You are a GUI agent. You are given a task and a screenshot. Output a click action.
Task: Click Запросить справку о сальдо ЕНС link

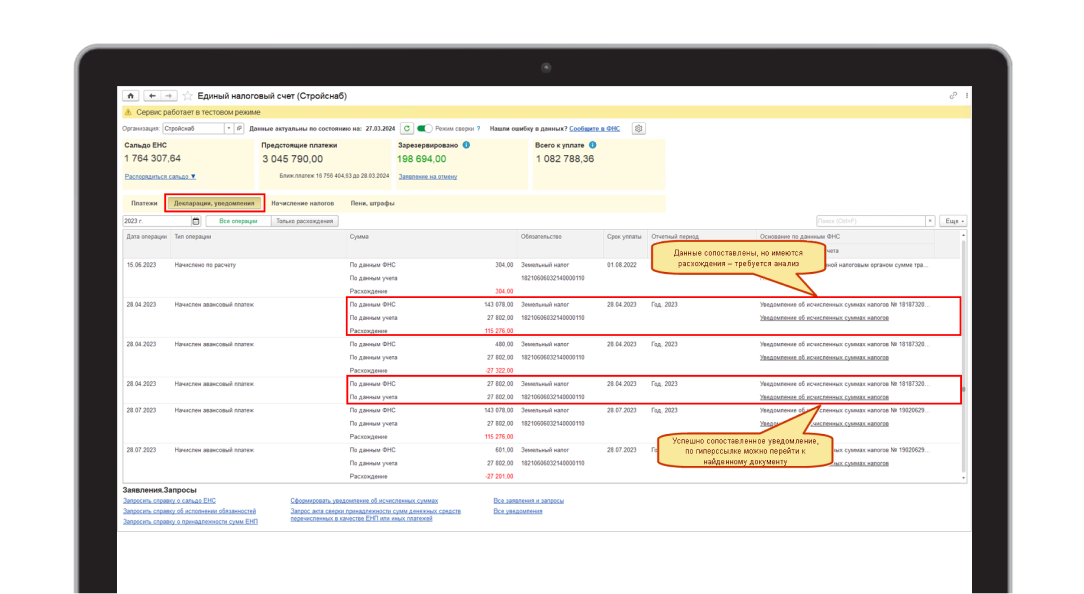pyautogui.click(x=169, y=500)
